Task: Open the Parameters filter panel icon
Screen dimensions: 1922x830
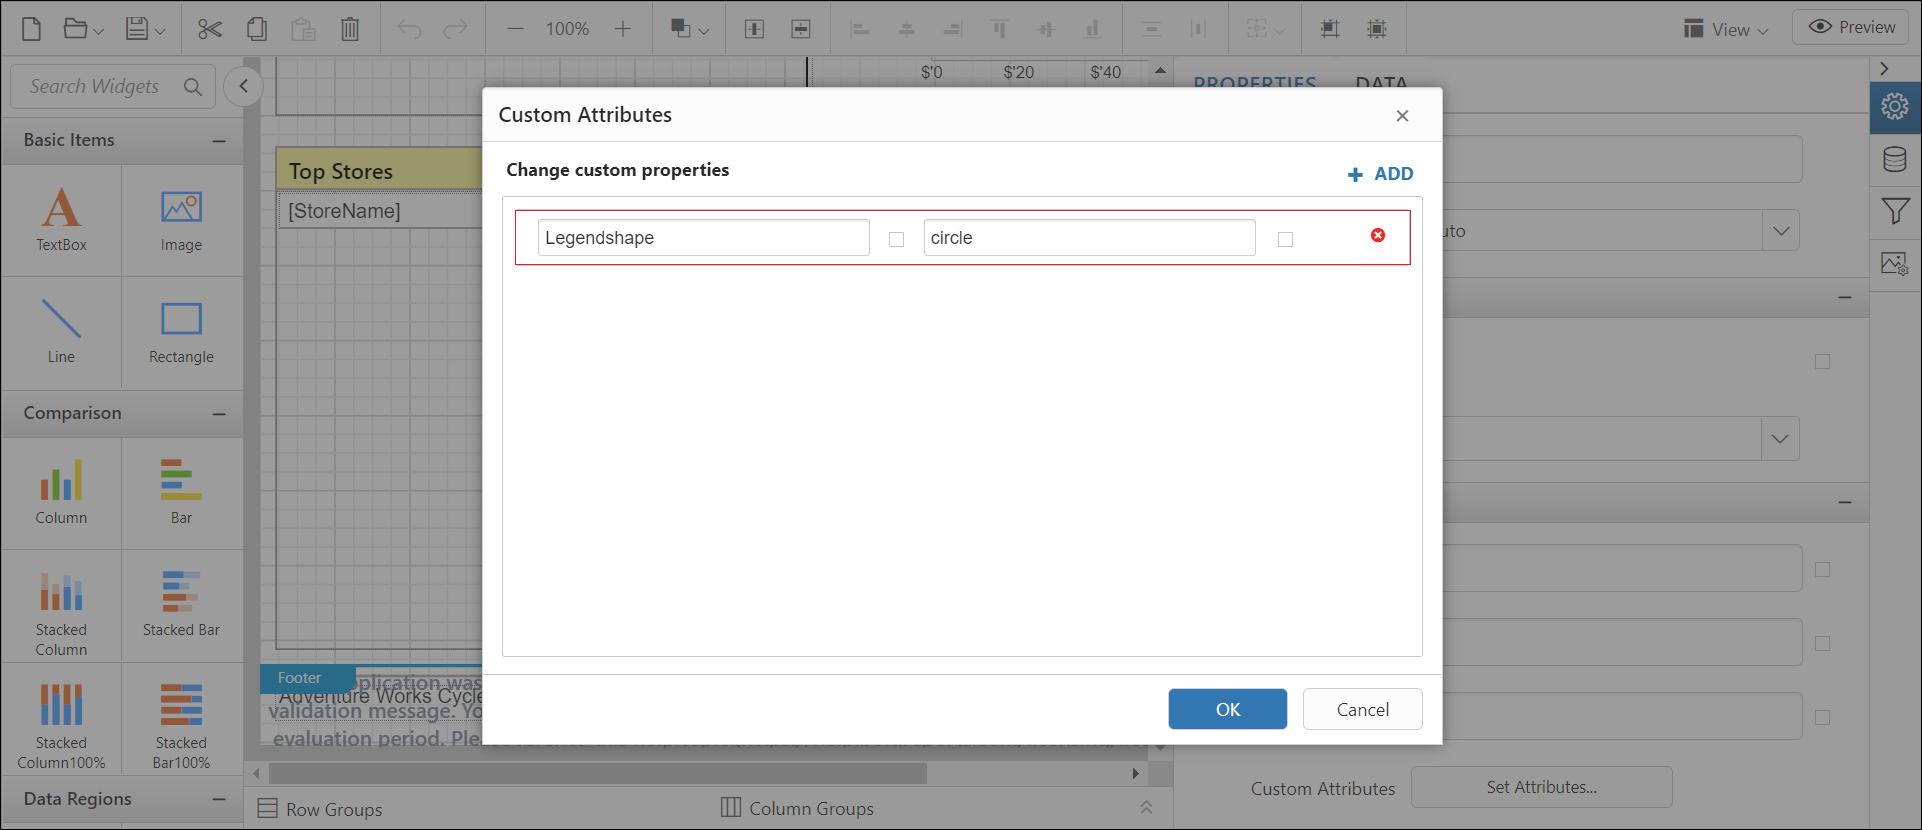Action: [1895, 211]
